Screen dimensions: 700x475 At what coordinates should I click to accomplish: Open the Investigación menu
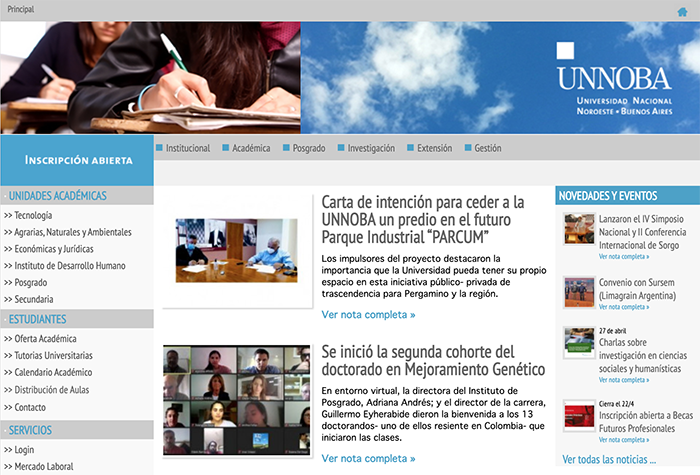[370, 148]
